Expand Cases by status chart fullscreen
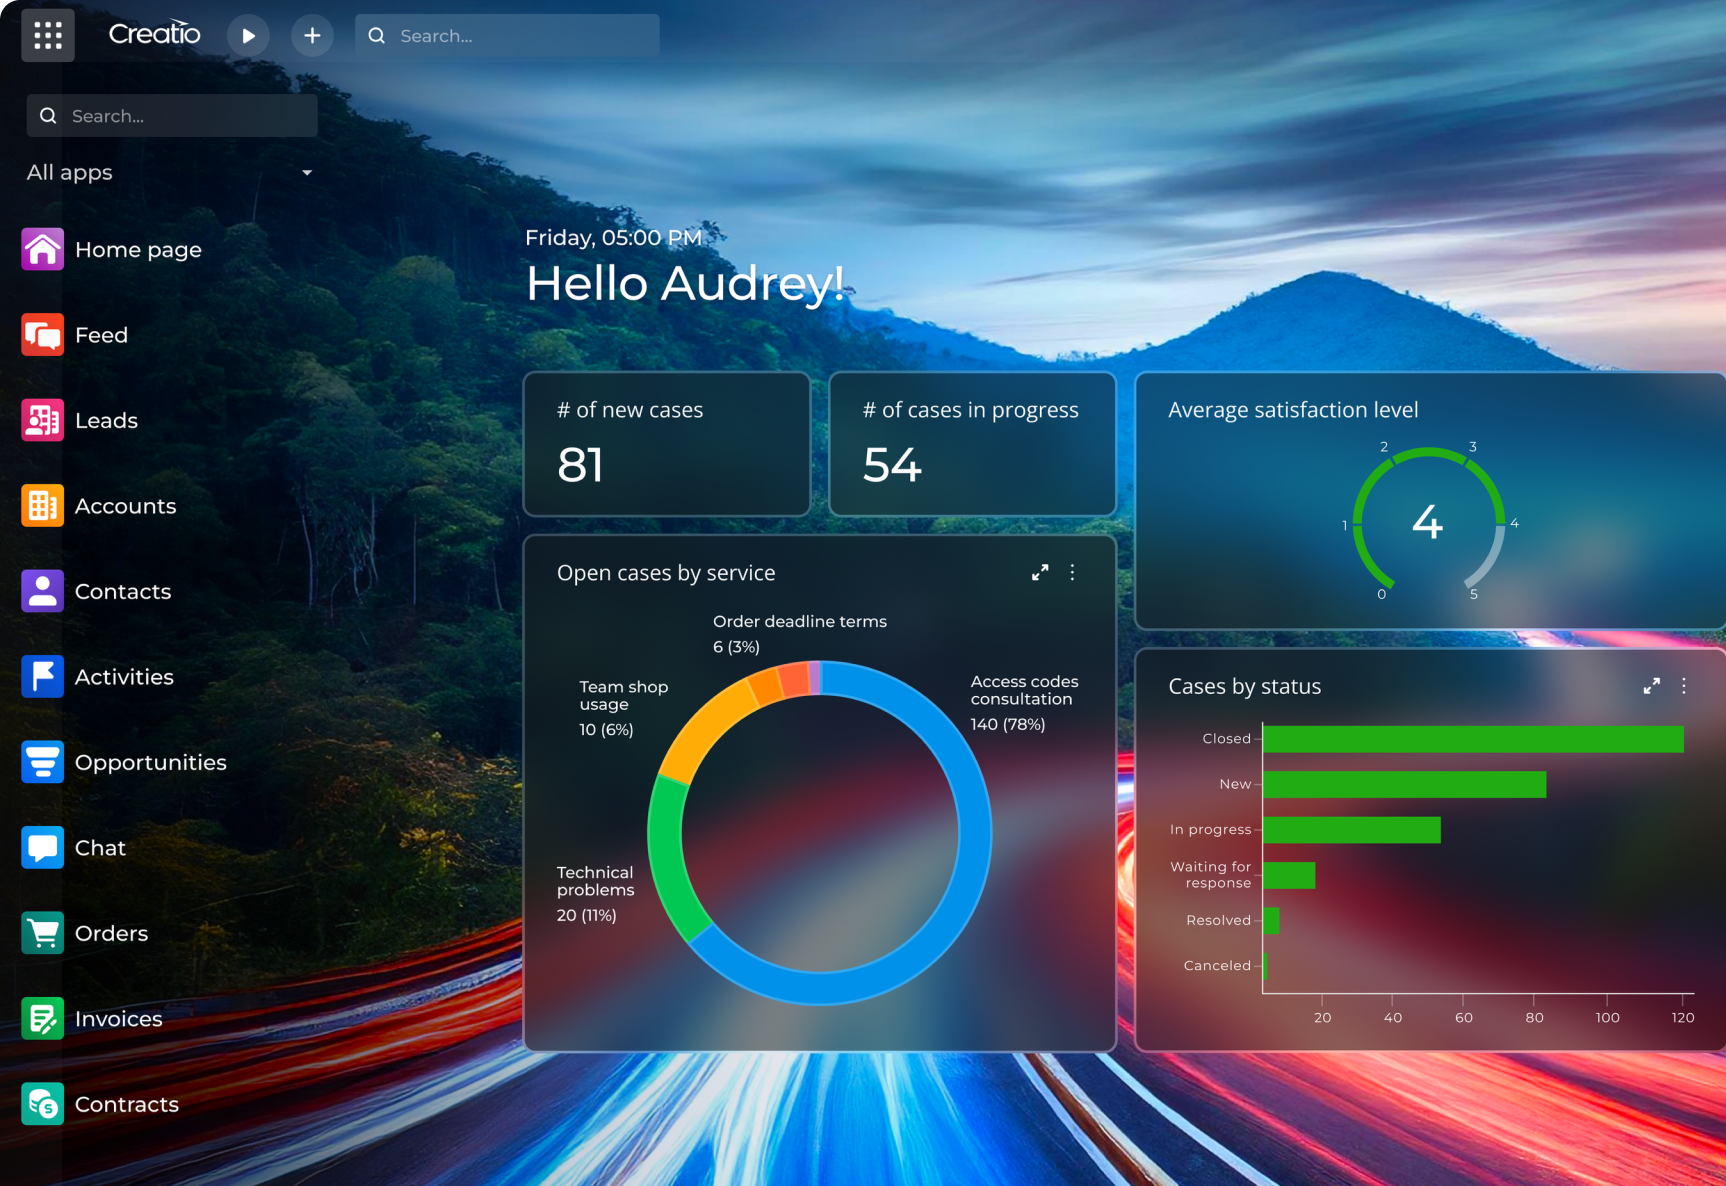Image resolution: width=1726 pixels, height=1186 pixels. coord(1651,686)
